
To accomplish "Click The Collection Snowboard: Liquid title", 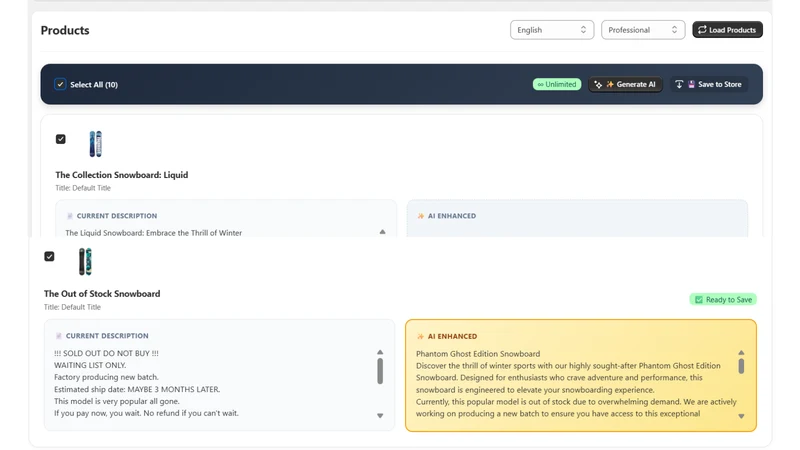I will pyautogui.click(x=121, y=175).
